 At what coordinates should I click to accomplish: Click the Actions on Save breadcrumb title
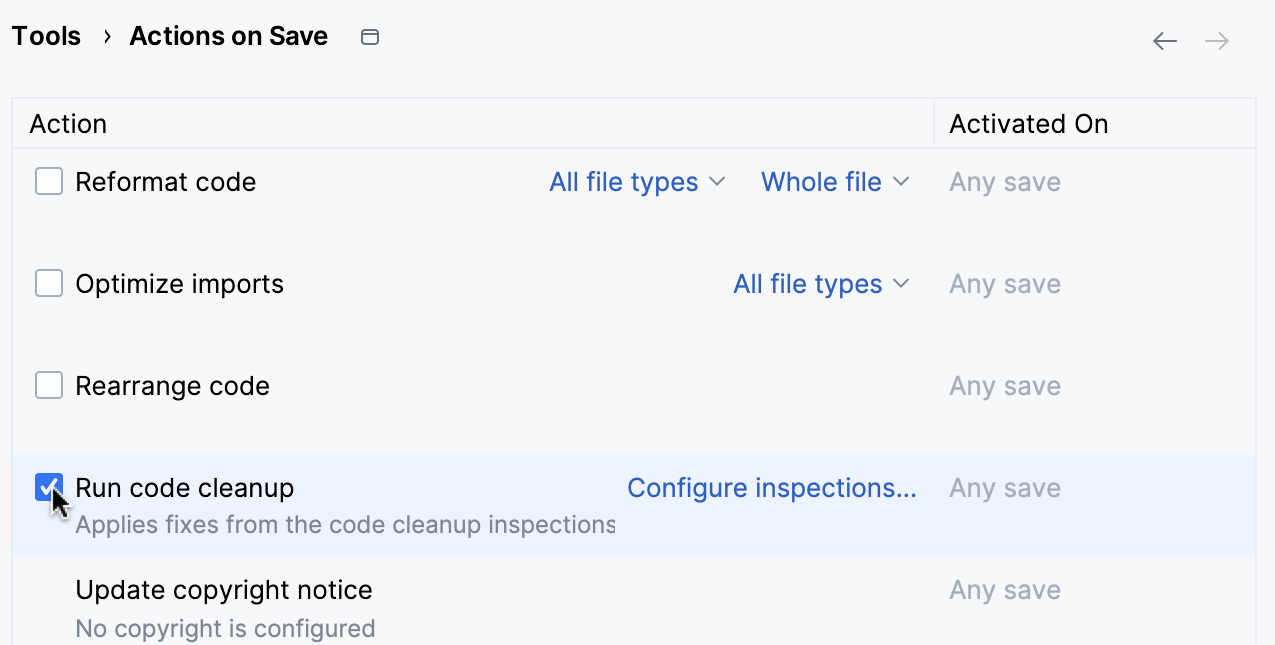(x=228, y=36)
